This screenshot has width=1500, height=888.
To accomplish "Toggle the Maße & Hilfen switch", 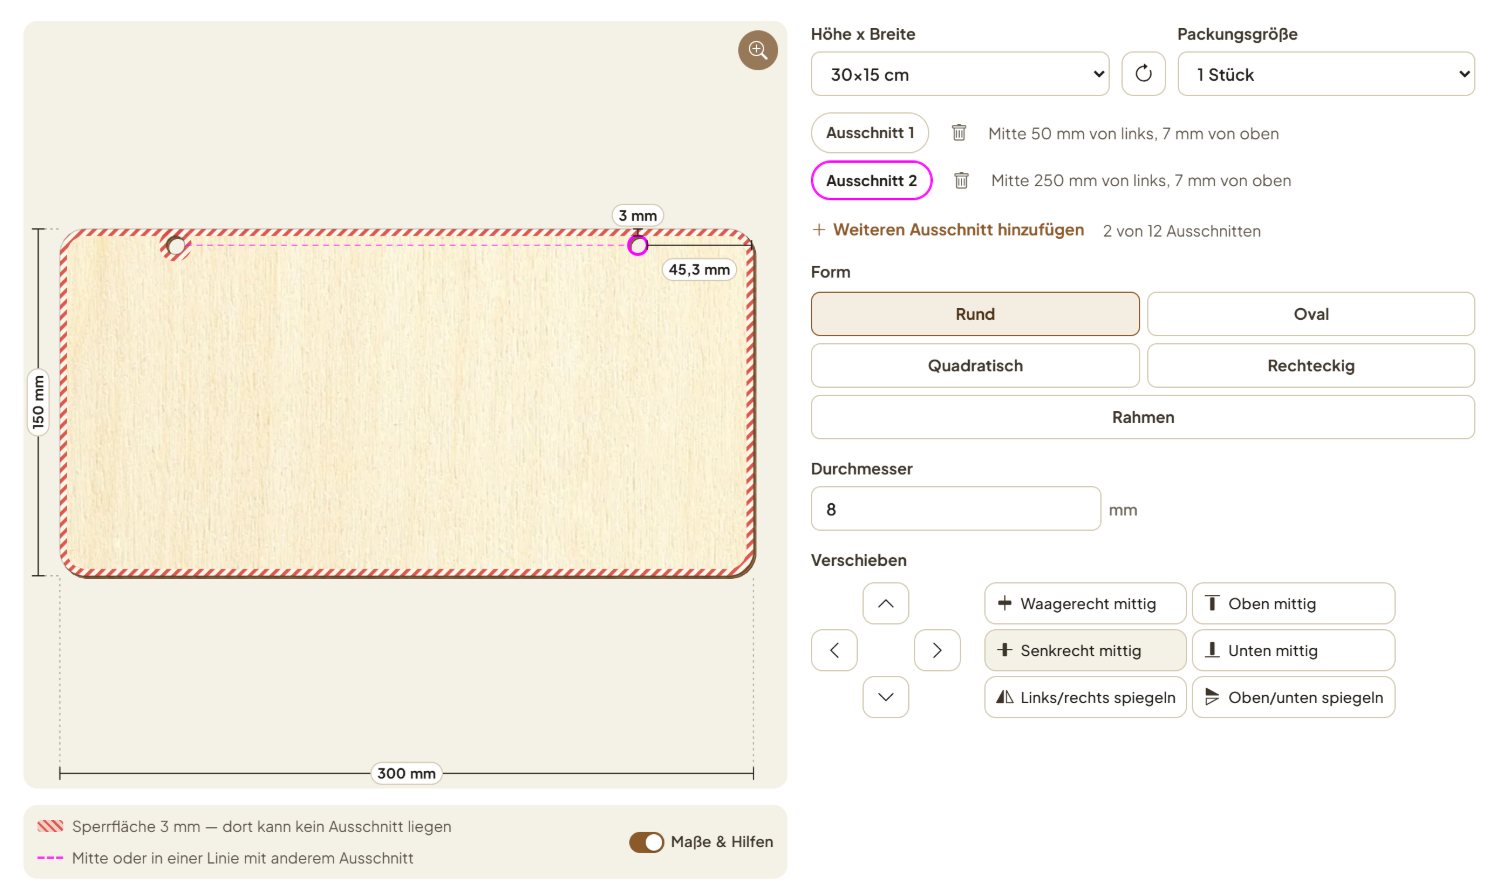I will click(647, 842).
